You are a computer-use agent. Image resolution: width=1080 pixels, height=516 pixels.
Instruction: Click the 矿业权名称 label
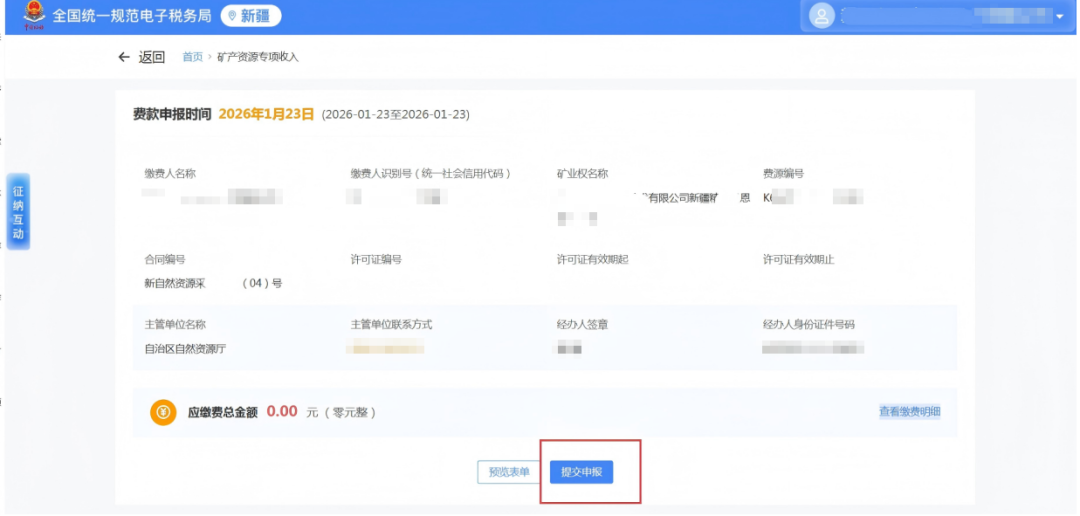(x=583, y=174)
